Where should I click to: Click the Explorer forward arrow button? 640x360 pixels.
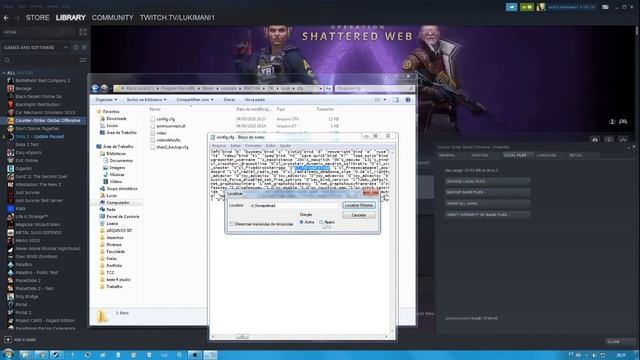tap(104, 88)
